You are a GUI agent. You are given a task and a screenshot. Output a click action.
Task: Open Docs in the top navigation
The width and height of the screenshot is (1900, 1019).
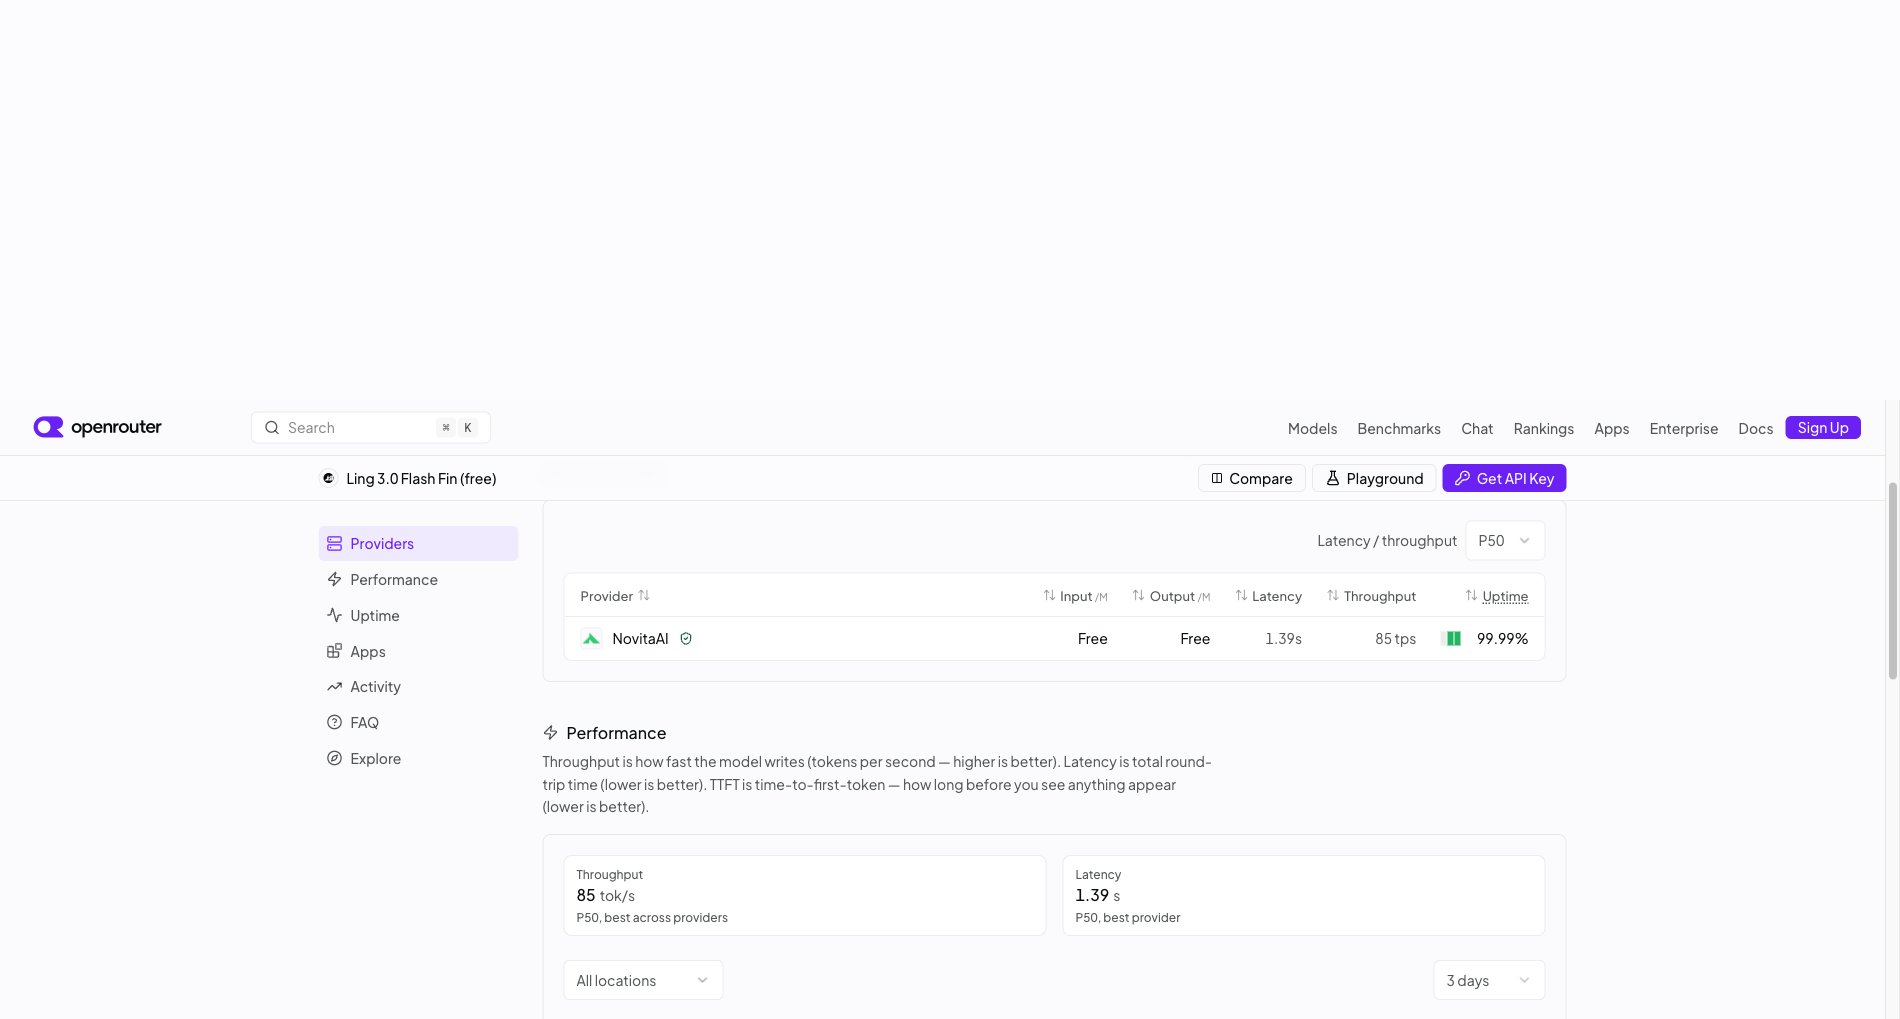1755,429
